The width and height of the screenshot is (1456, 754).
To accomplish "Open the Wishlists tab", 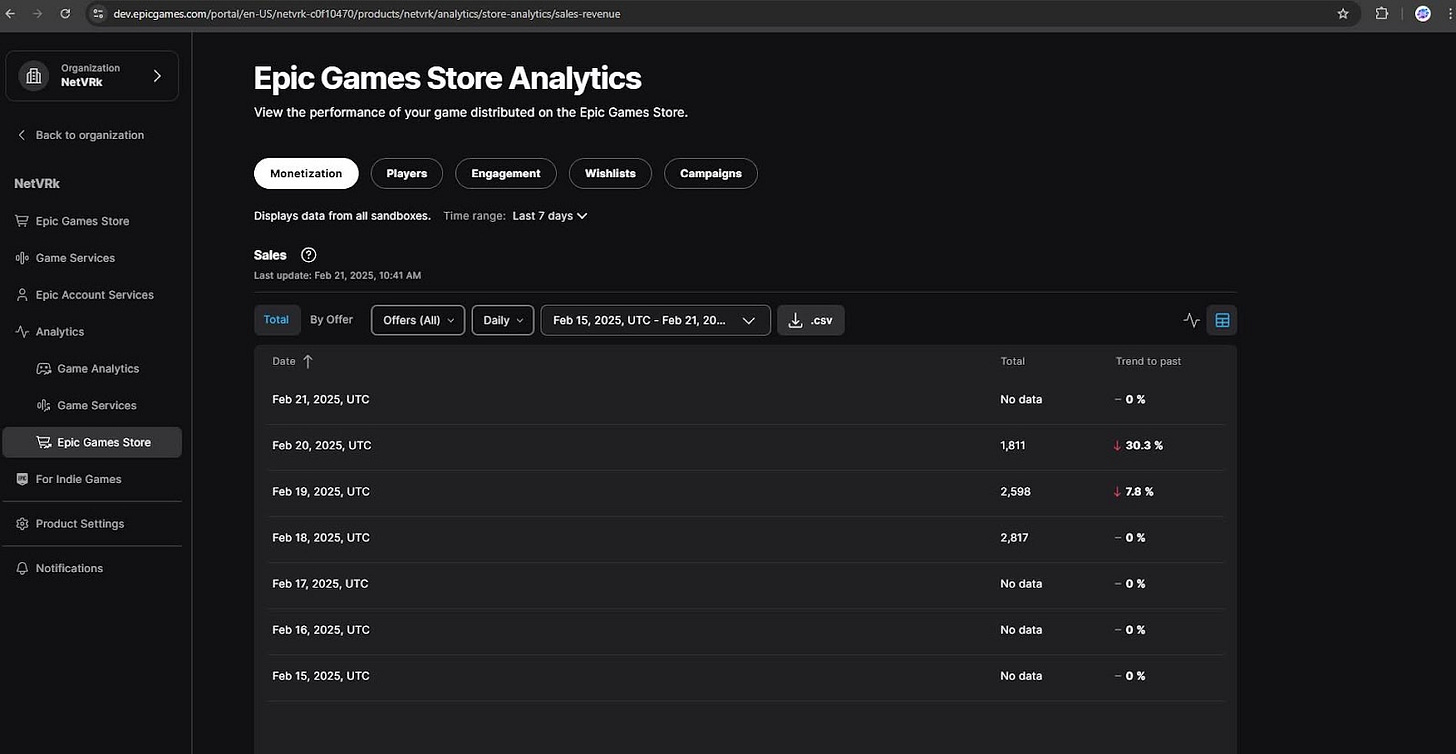I will tap(610, 173).
